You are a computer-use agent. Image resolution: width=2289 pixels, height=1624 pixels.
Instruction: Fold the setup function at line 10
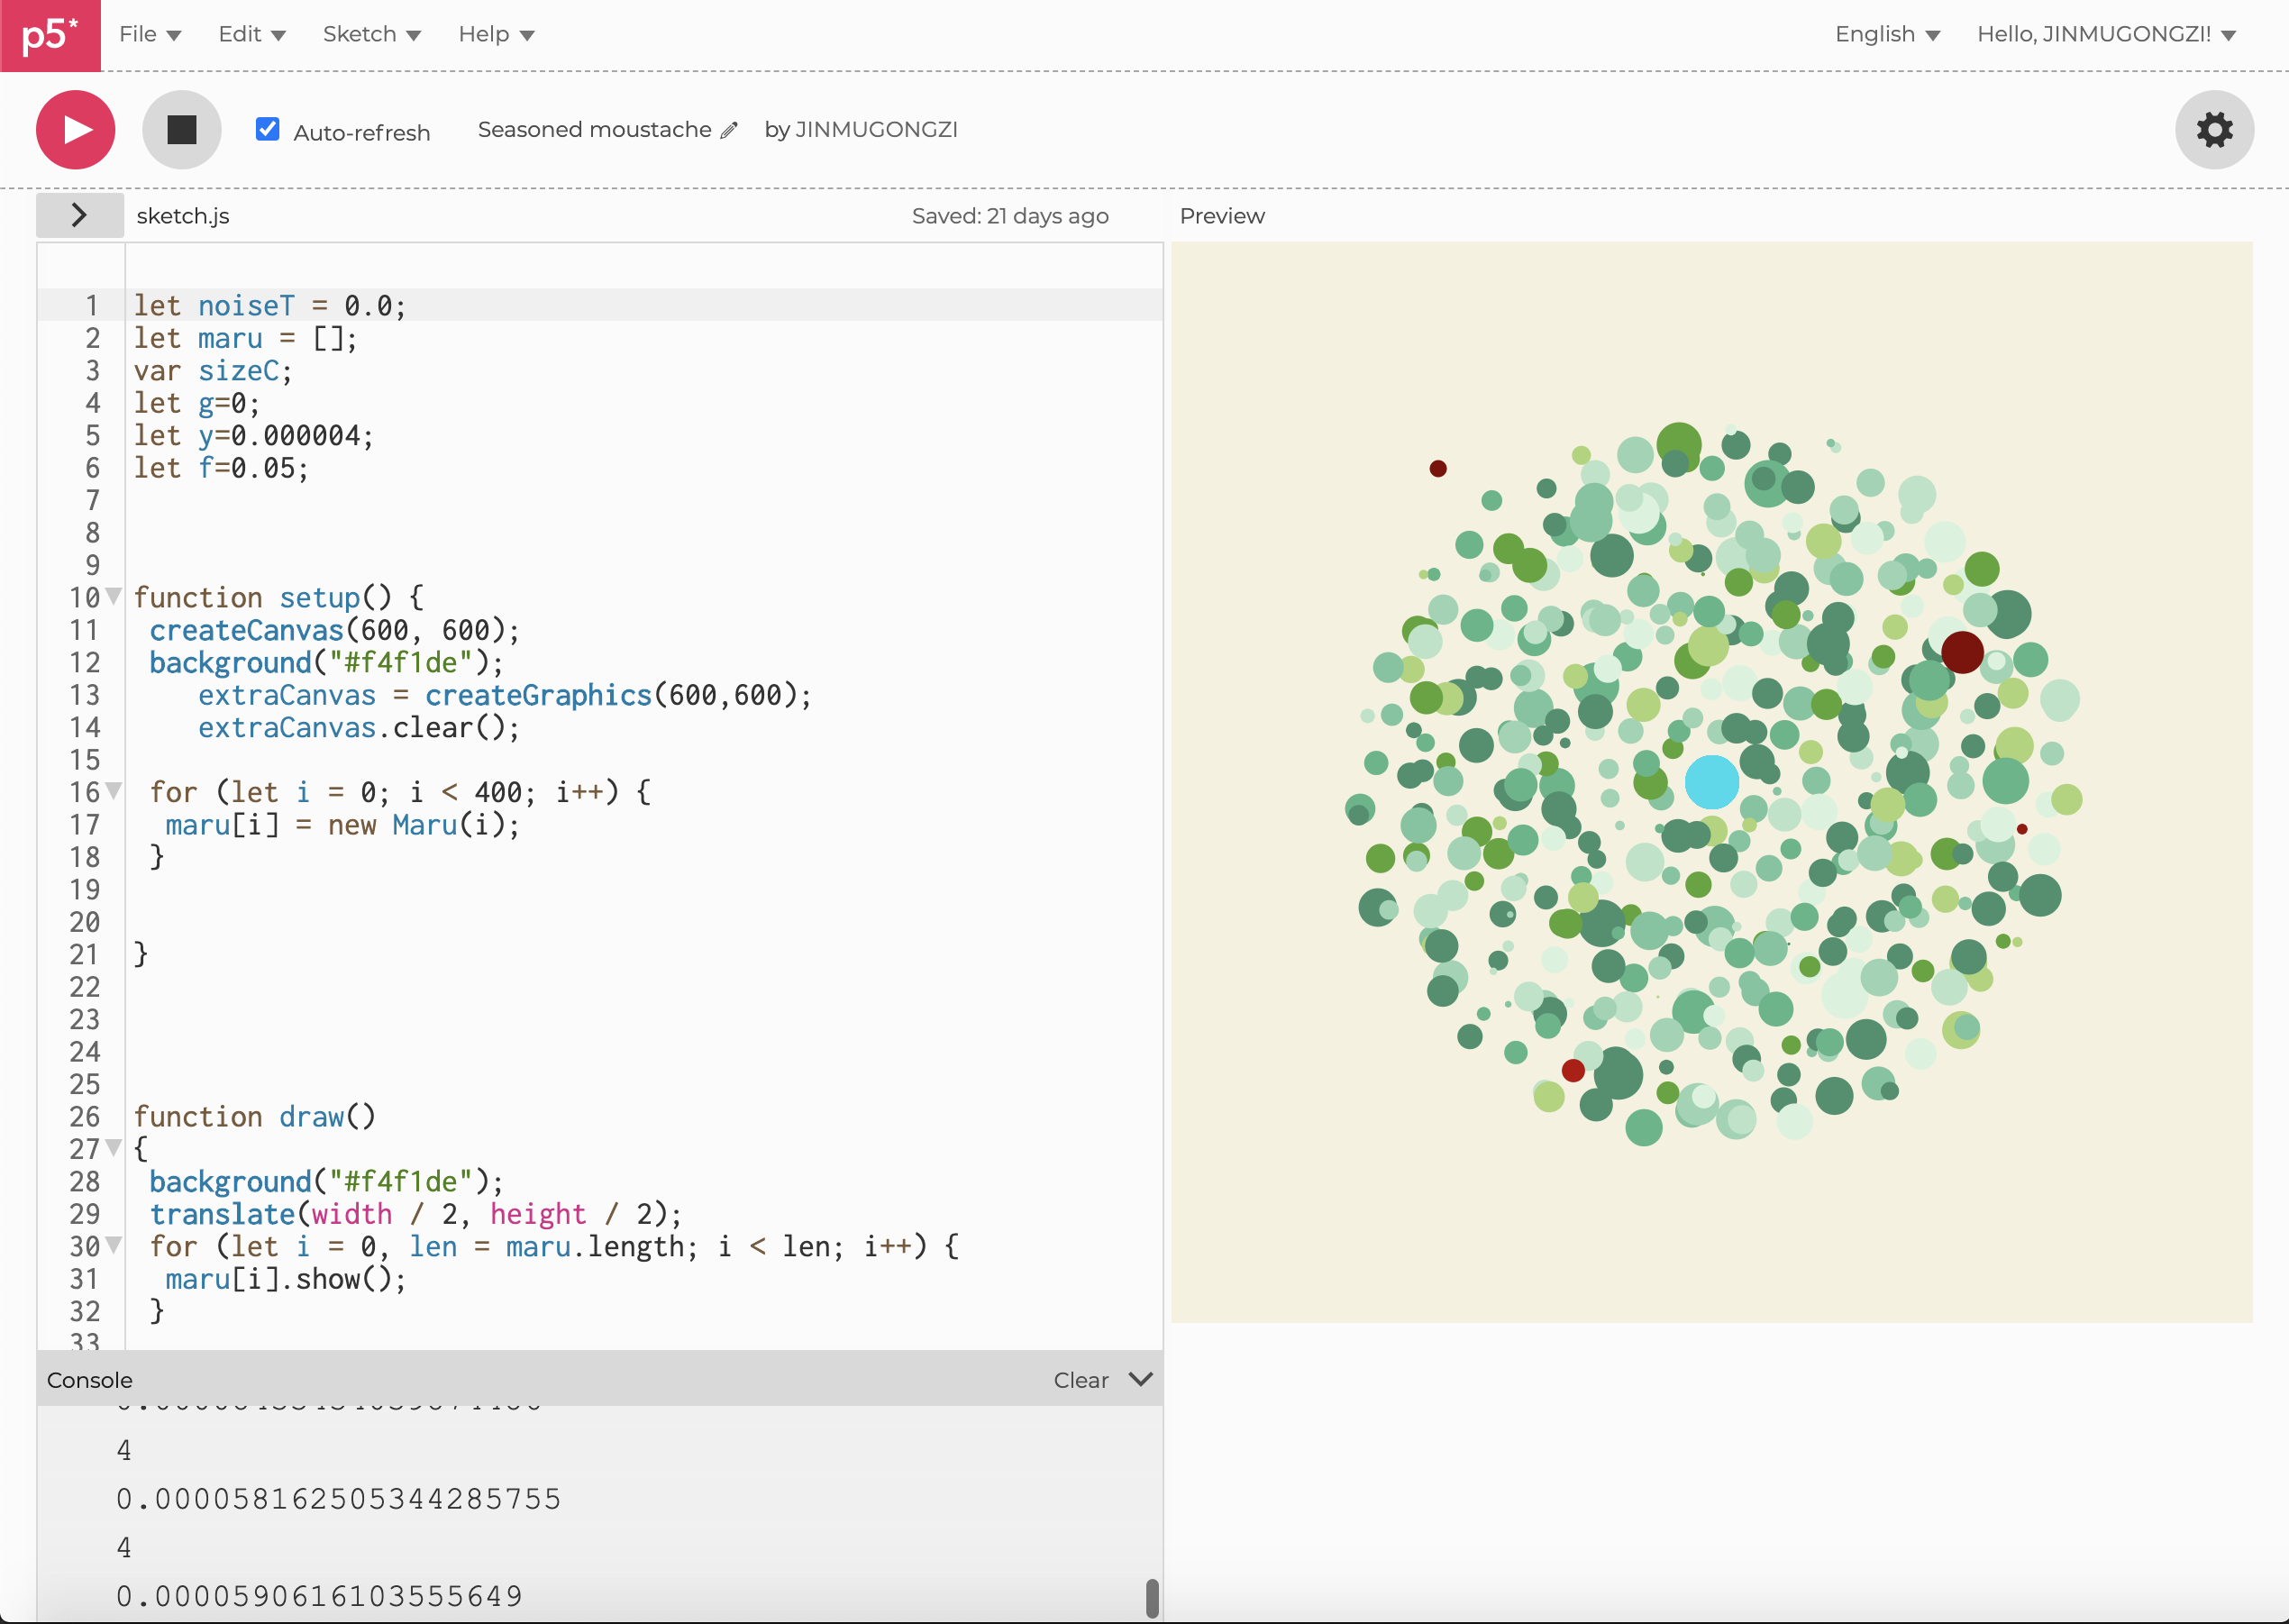114,597
